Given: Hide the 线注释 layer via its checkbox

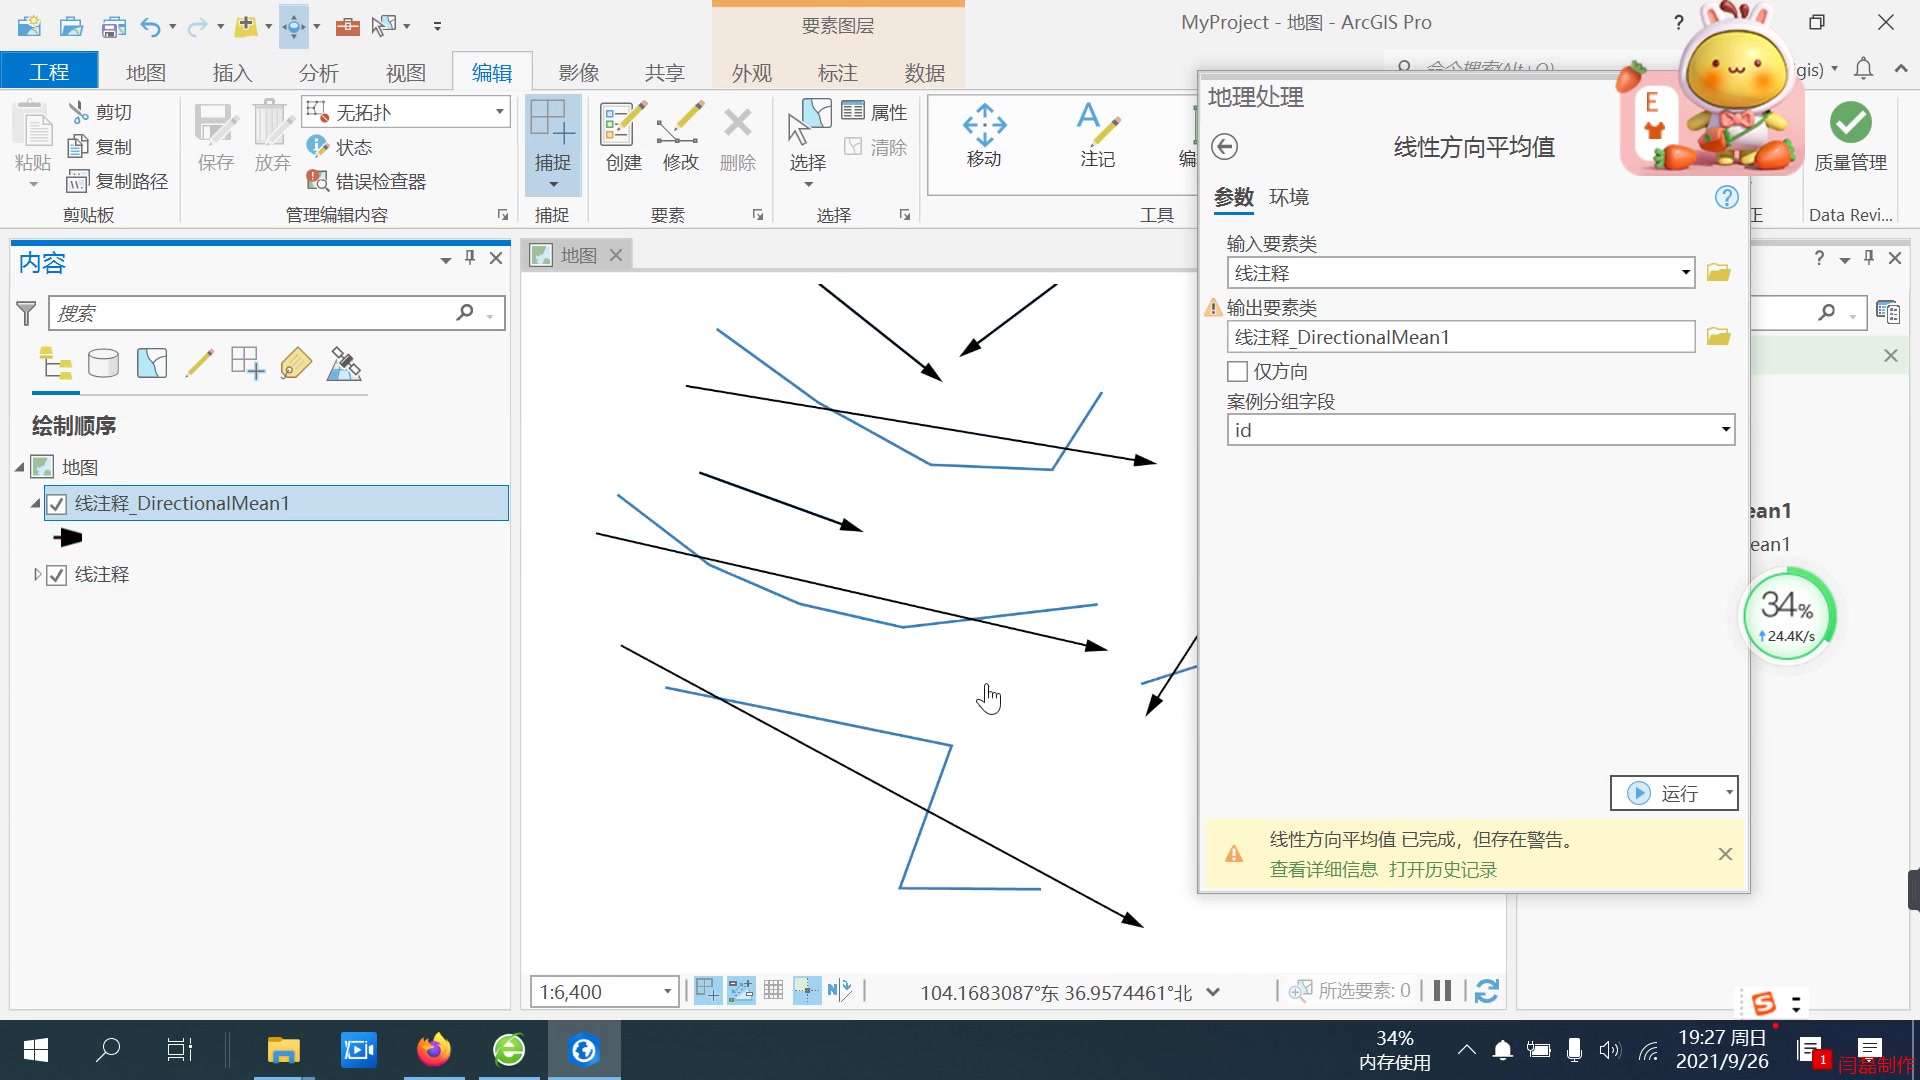Looking at the screenshot, I should coord(57,574).
